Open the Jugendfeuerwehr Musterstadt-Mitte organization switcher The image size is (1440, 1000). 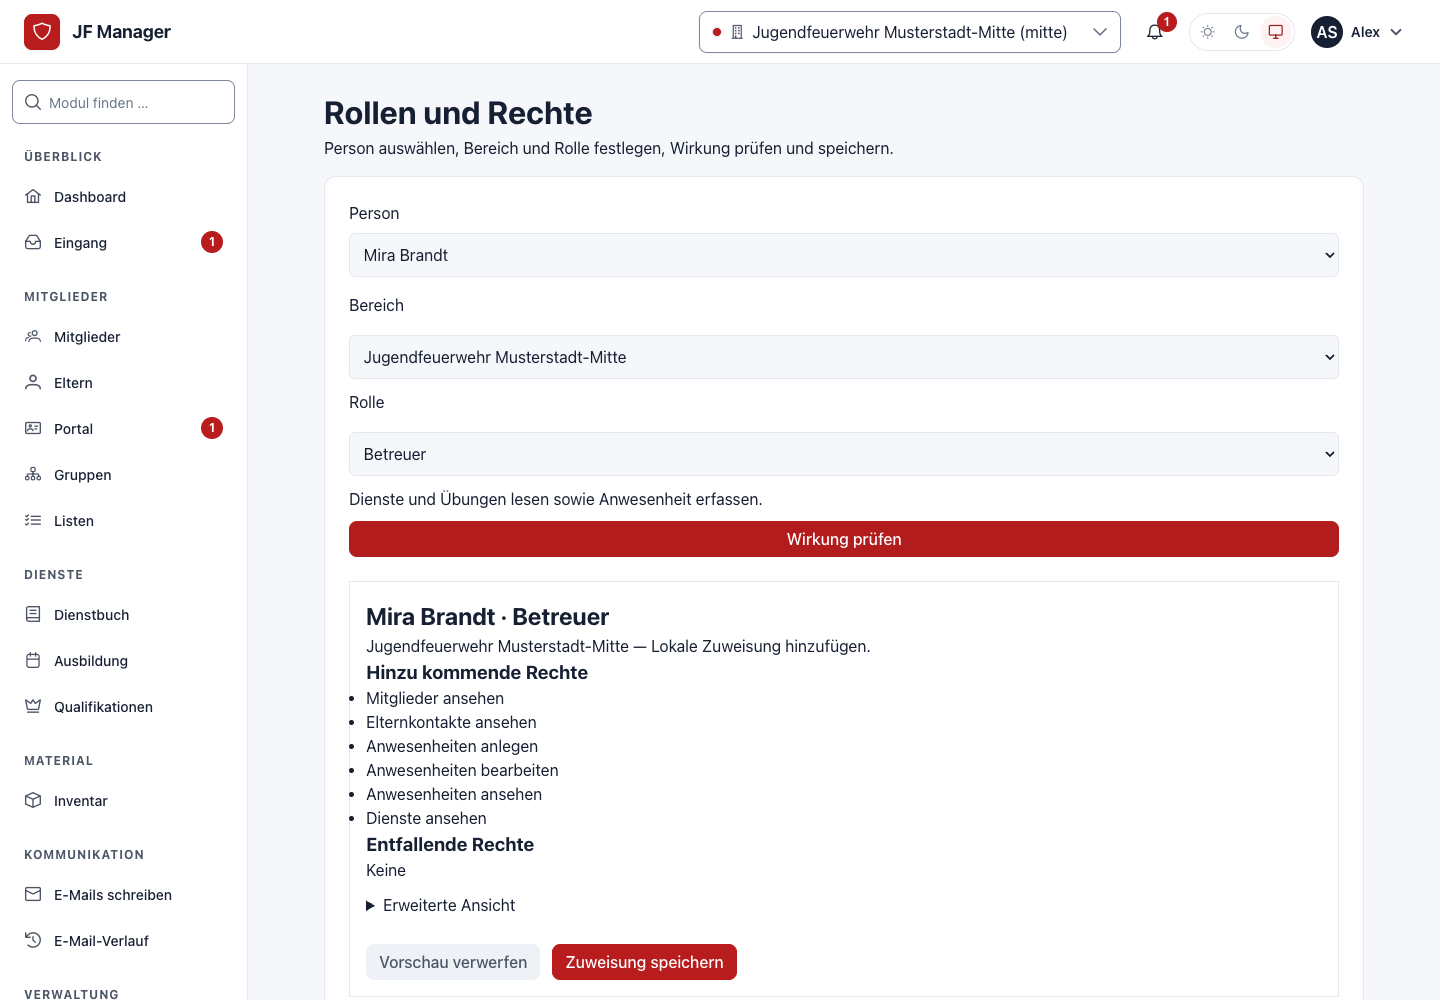point(910,32)
